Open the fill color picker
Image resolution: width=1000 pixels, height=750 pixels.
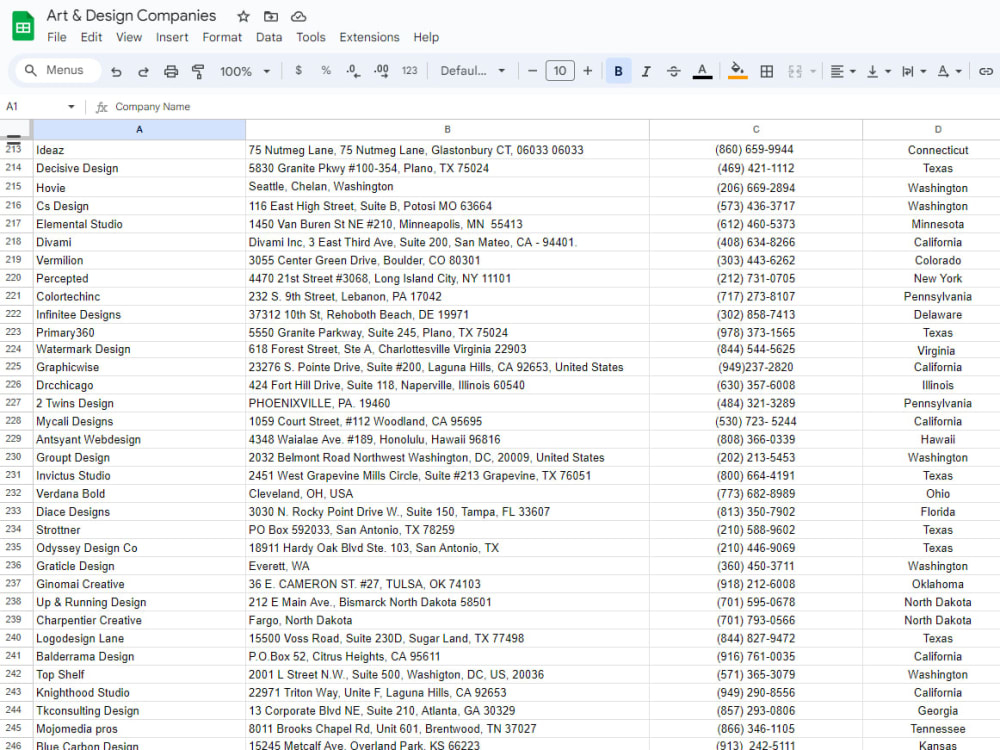[737, 71]
